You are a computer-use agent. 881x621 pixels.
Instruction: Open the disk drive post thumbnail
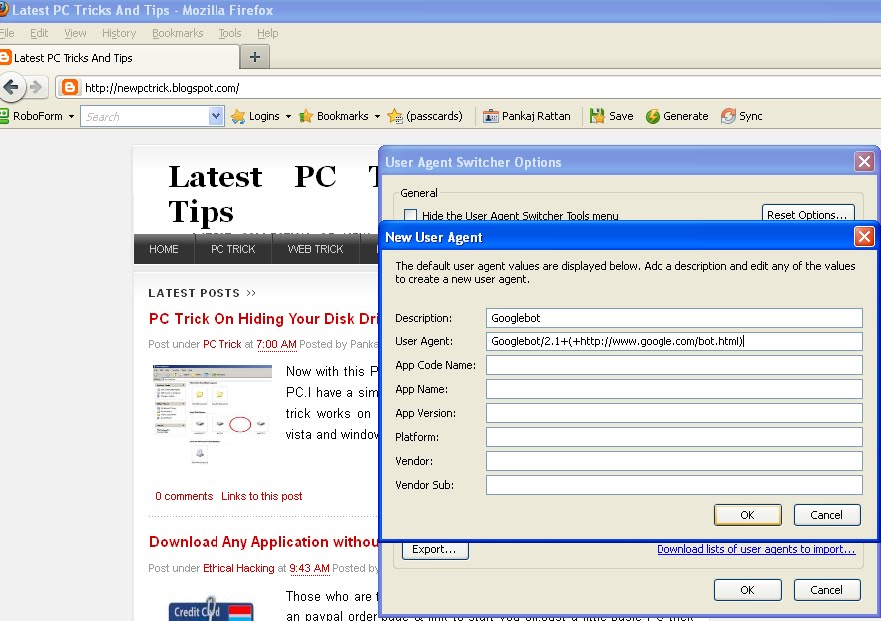pos(212,413)
